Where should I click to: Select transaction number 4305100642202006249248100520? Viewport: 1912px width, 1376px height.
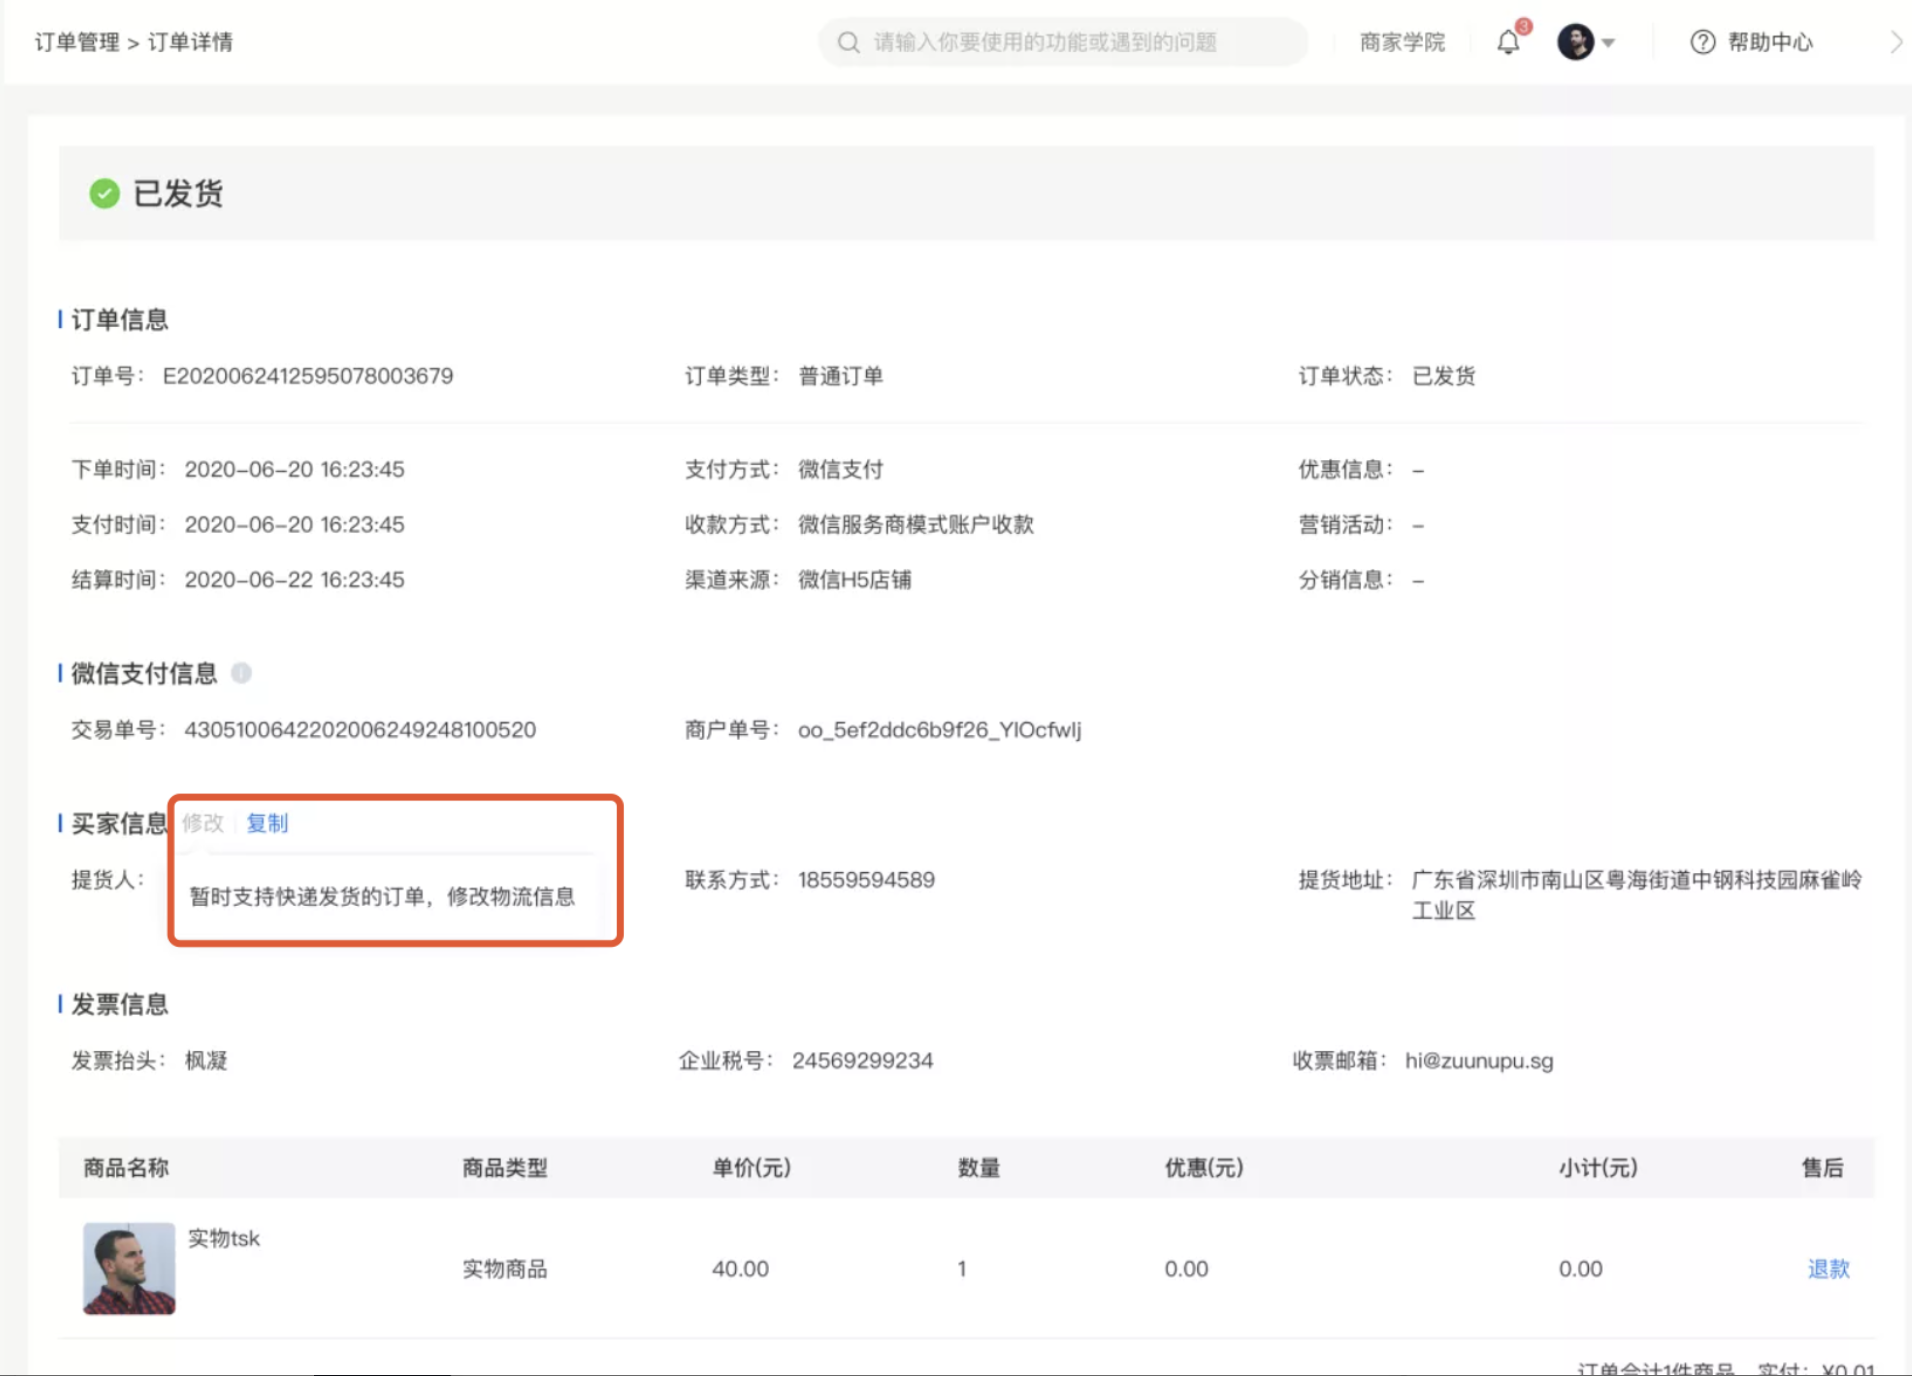pyautogui.click(x=360, y=730)
